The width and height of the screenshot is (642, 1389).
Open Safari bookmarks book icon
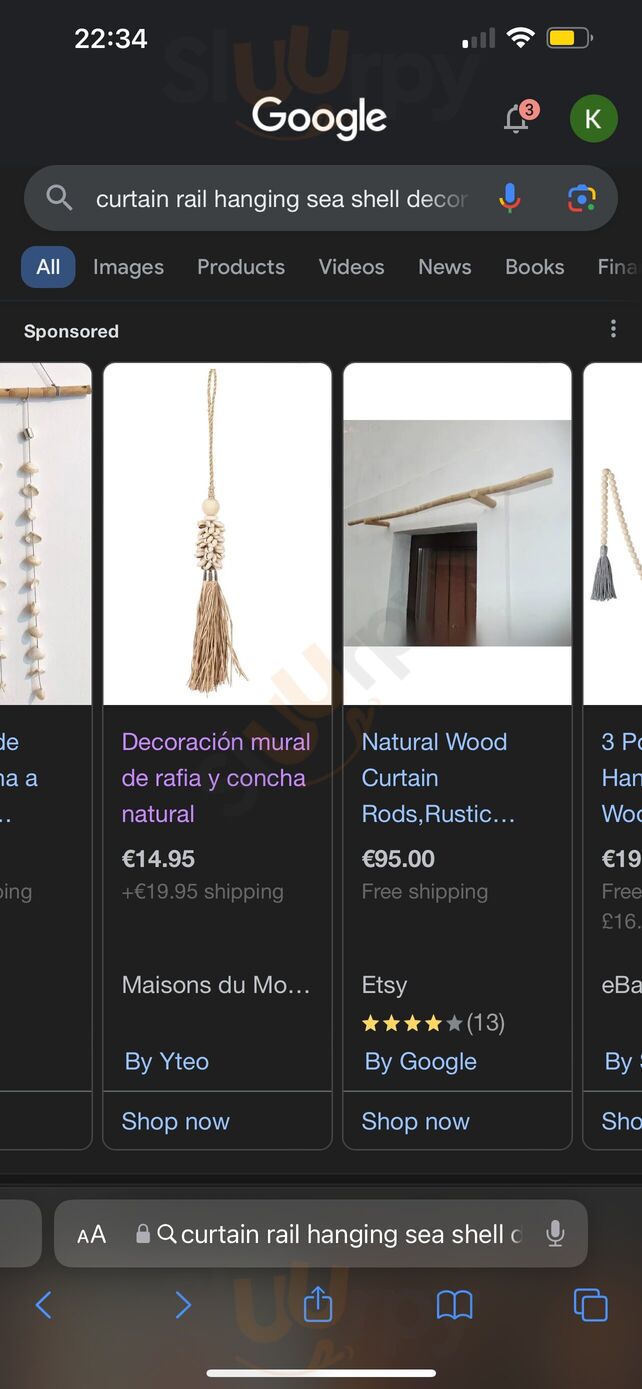454,1305
